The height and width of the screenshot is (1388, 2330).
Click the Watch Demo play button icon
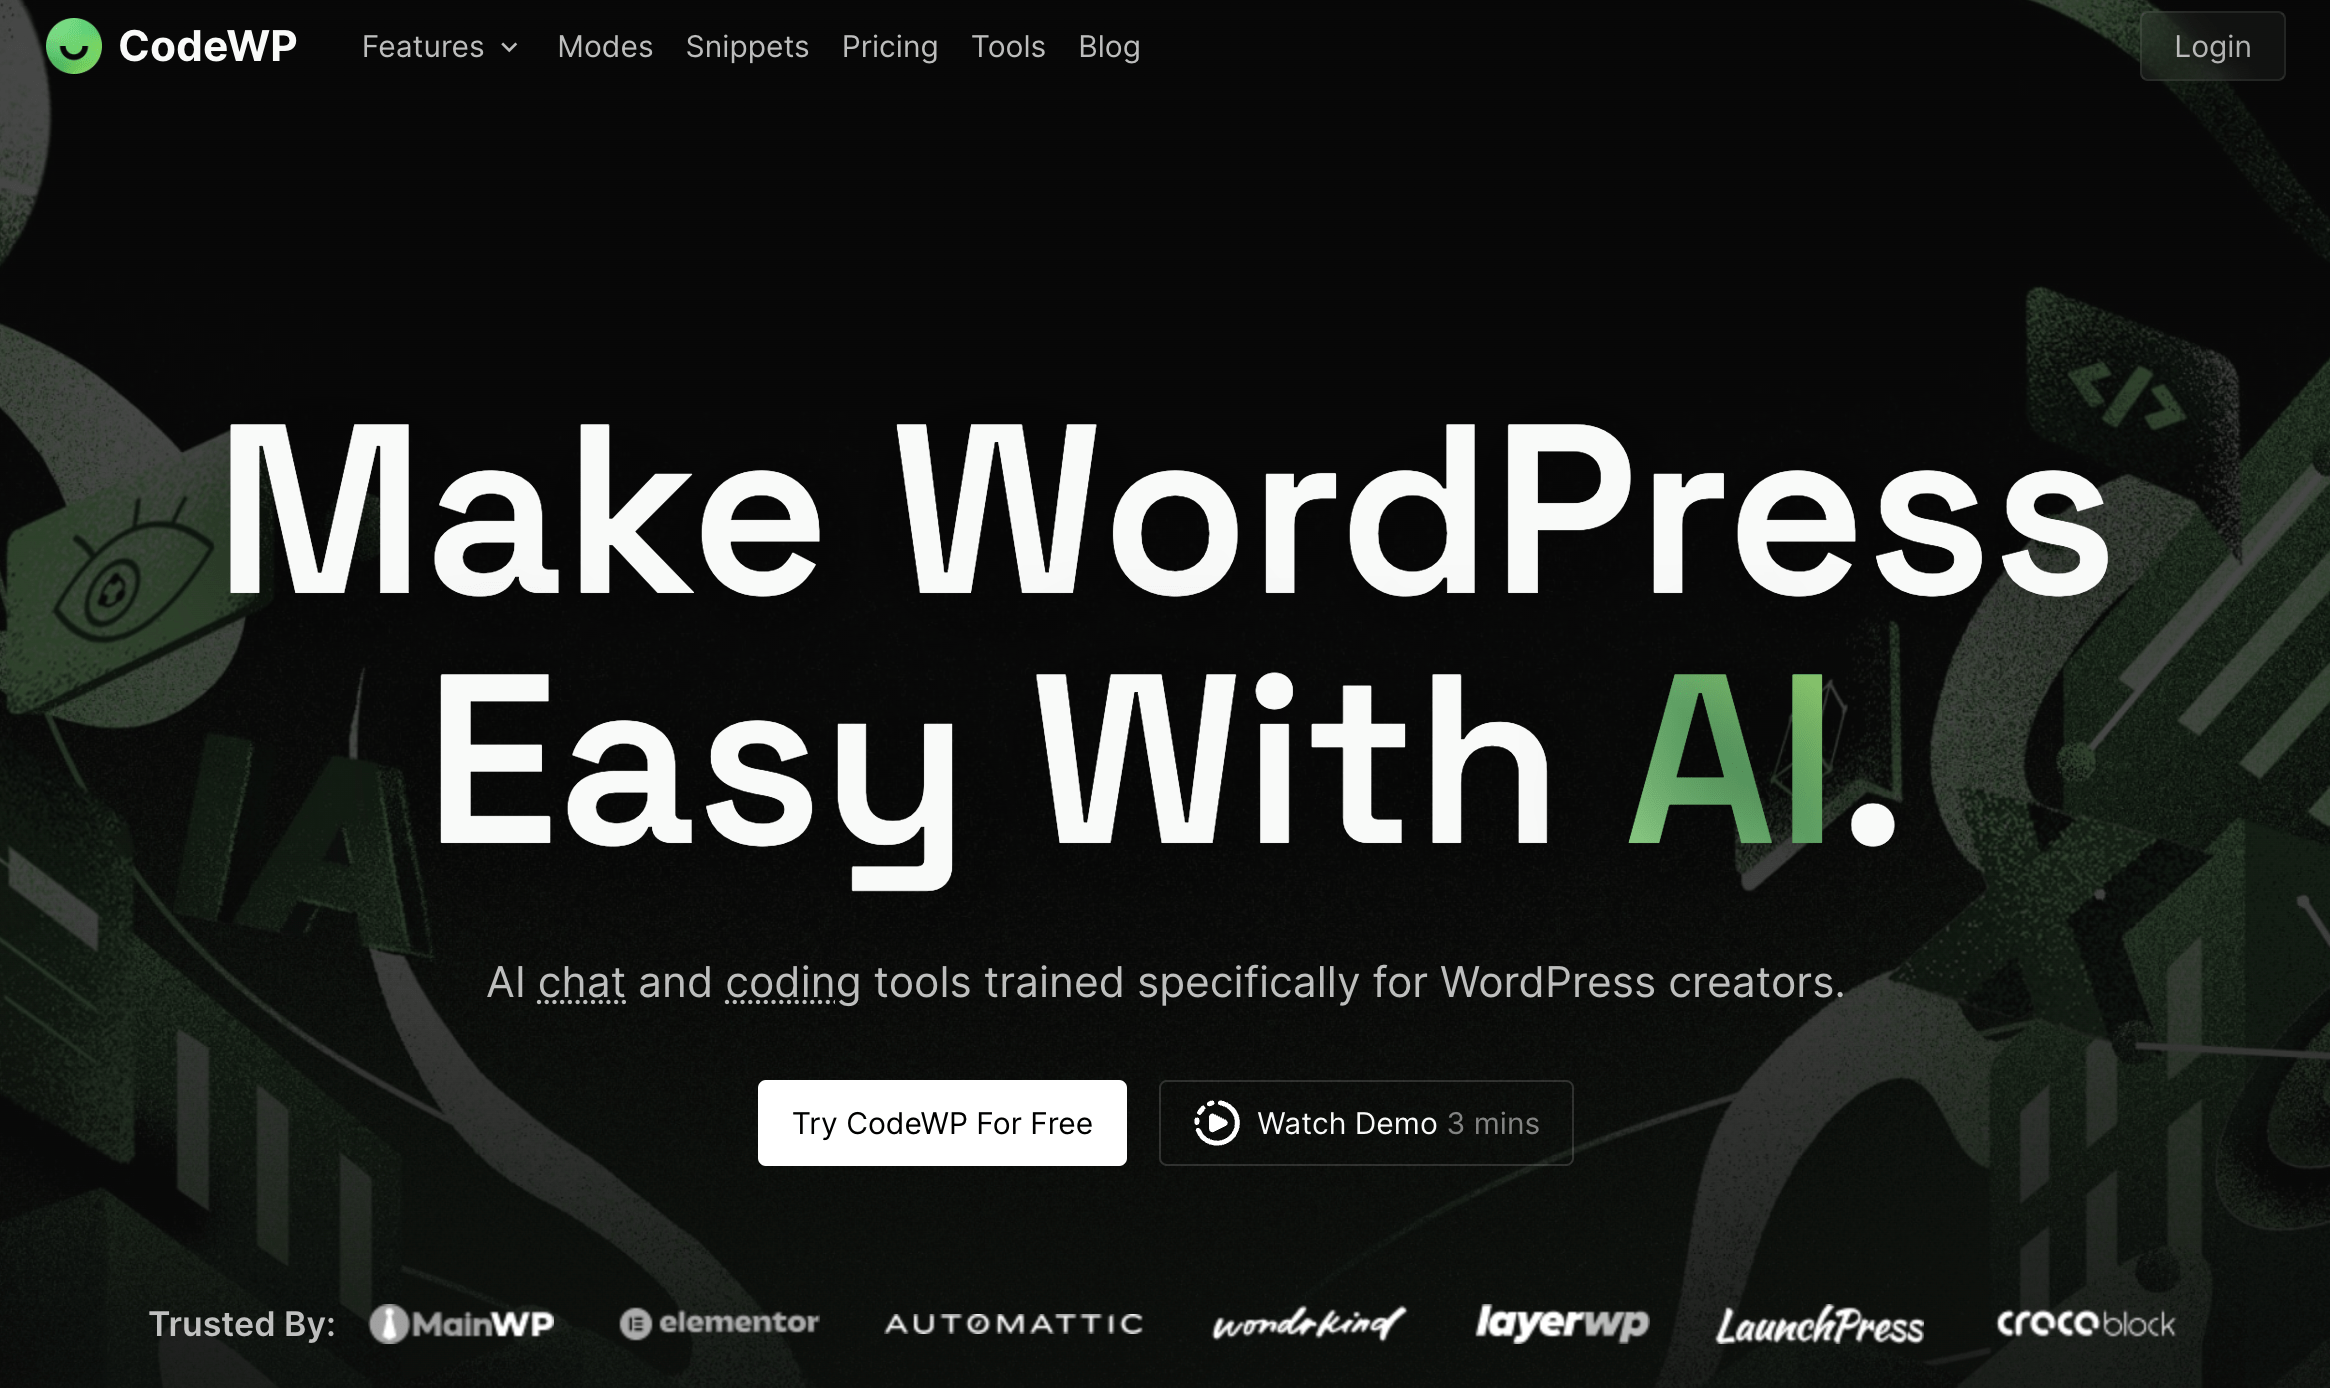[x=1215, y=1124]
